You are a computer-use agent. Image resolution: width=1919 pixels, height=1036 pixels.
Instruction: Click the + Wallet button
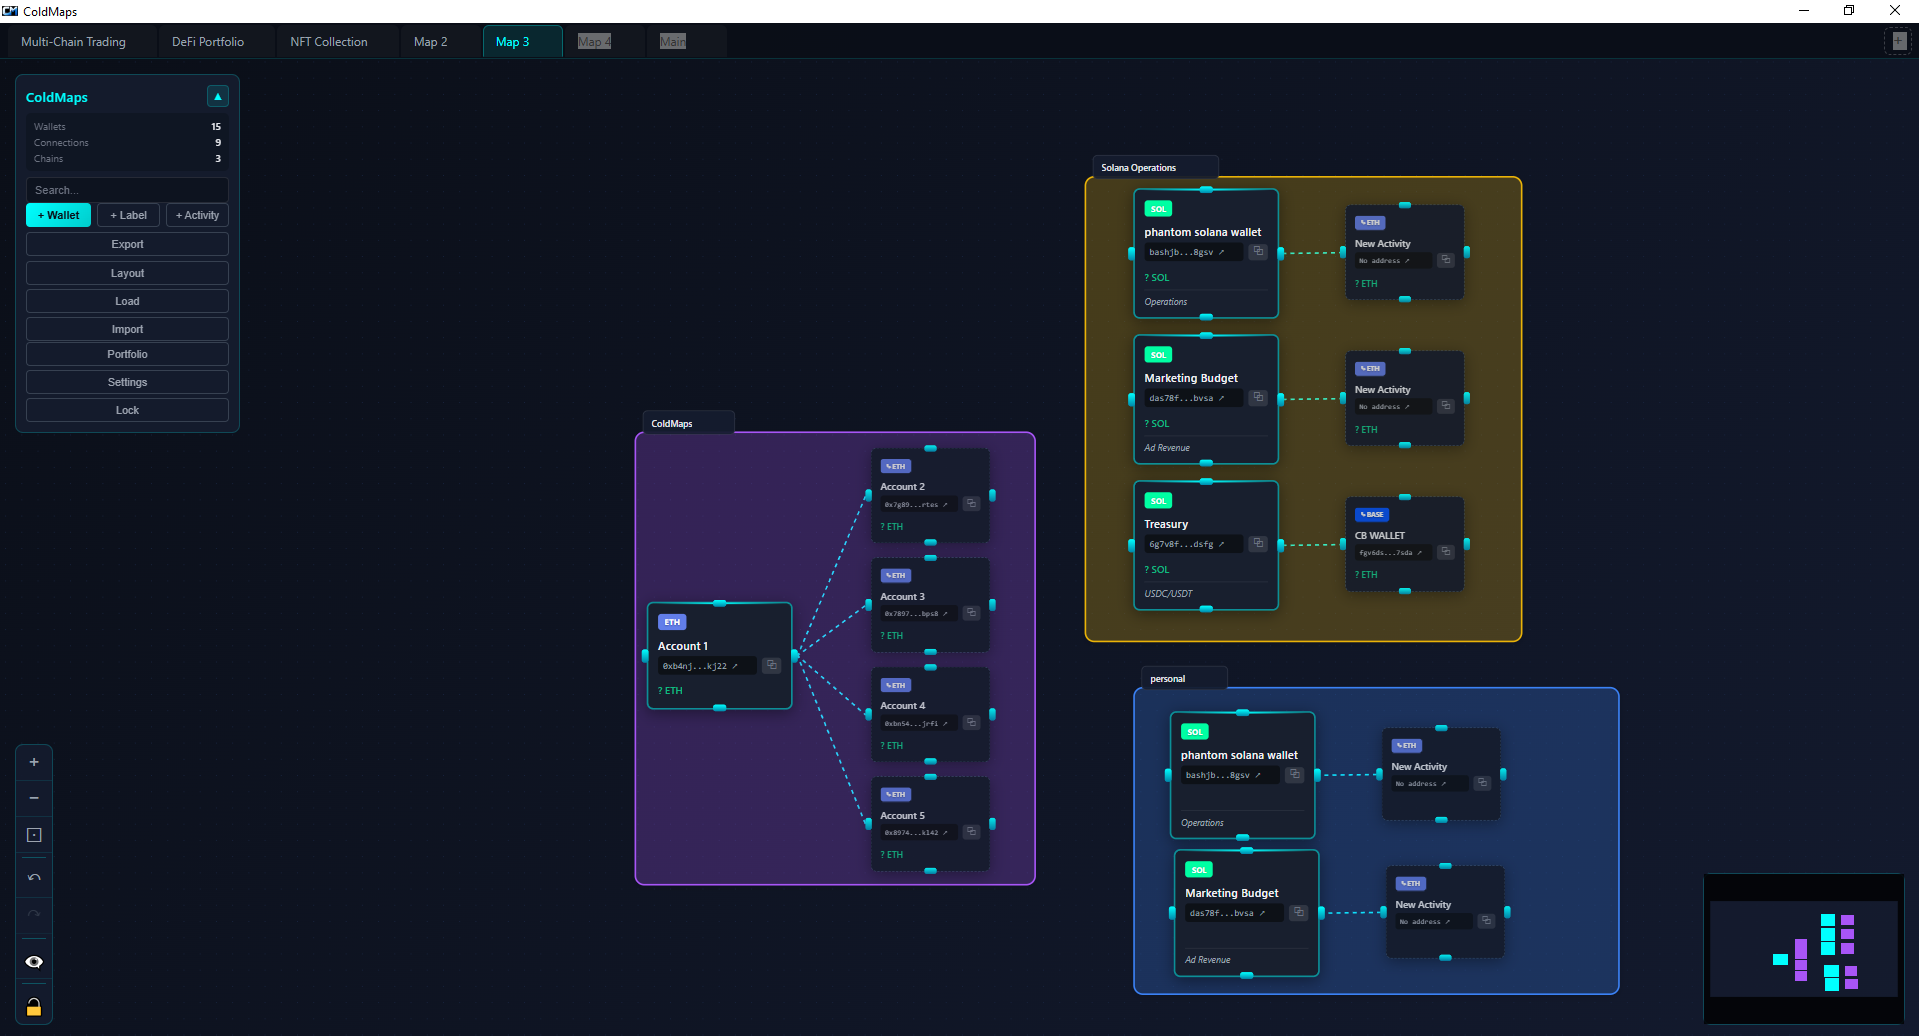coord(58,215)
